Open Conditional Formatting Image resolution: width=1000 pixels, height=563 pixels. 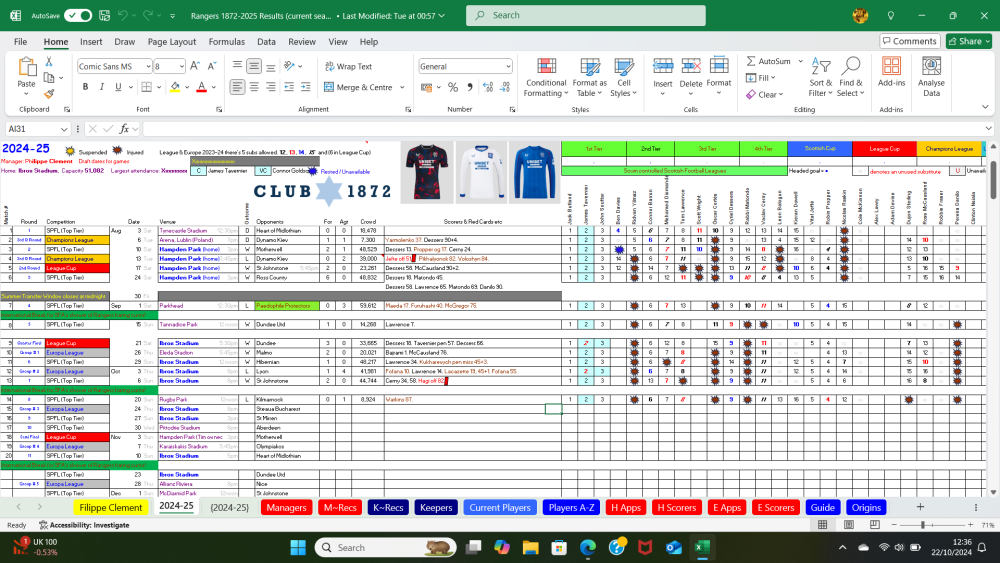[x=546, y=77]
